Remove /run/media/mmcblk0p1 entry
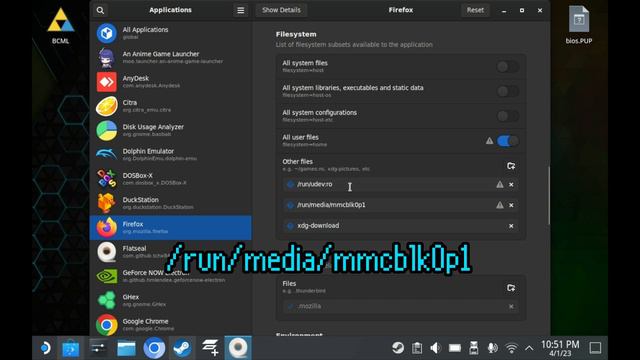 (511, 205)
